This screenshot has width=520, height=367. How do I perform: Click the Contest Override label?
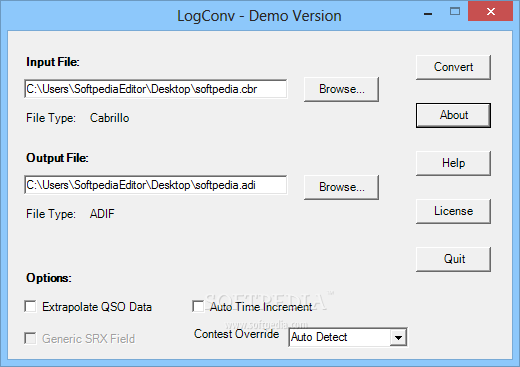[x=236, y=334]
